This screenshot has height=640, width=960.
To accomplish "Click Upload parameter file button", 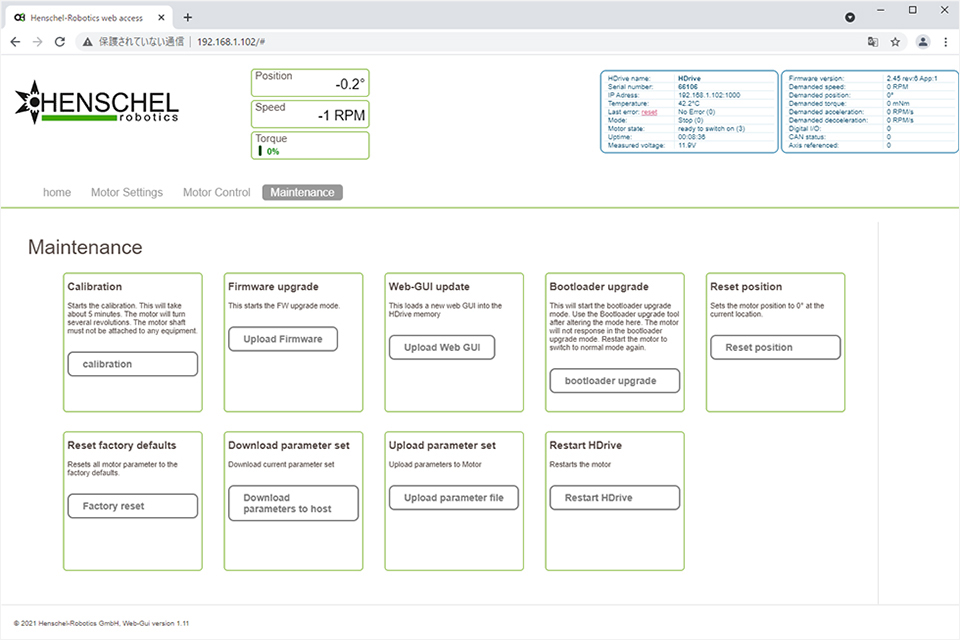I will pos(454,497).
